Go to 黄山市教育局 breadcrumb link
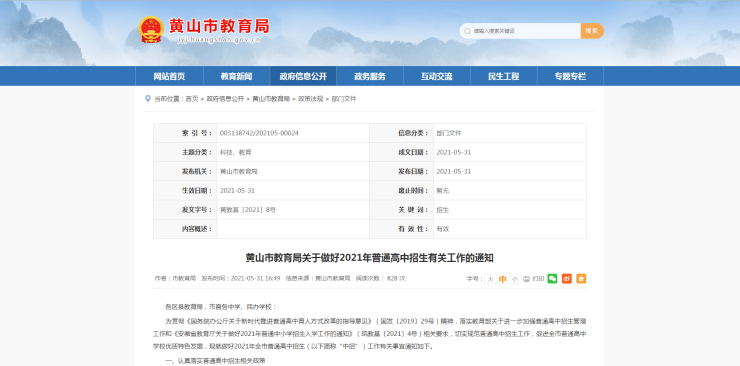The width and height of the screenshot is (740, 366). click(271, 99)
